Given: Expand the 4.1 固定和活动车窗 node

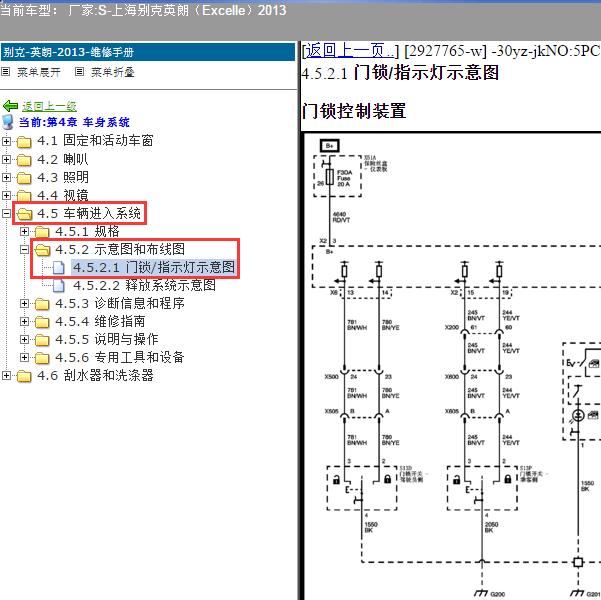Looking at the screenshot, I should click(x=6, y=141).
